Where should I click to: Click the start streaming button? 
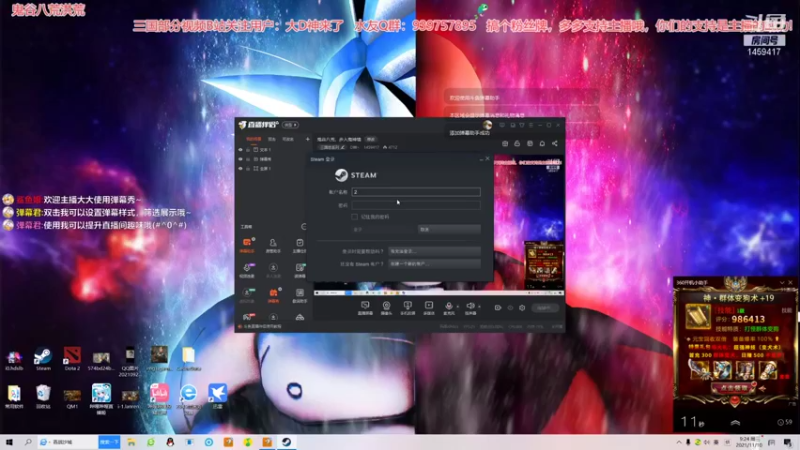[x=544, y=308]
